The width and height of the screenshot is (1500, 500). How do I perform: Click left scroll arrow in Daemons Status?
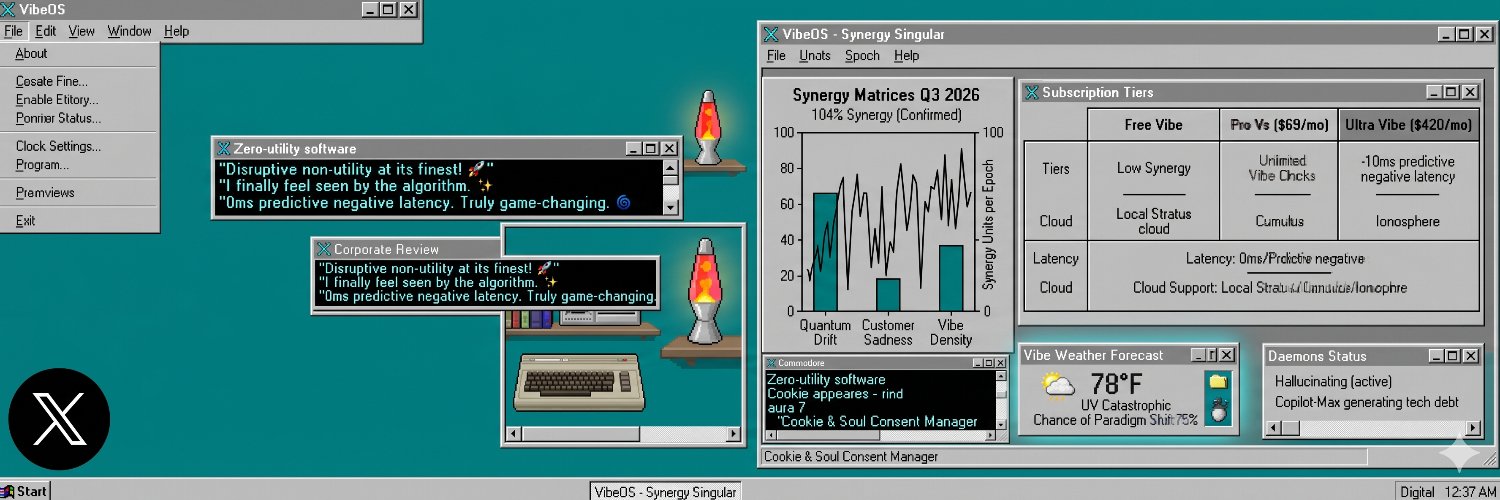[x=1273, y=428]
